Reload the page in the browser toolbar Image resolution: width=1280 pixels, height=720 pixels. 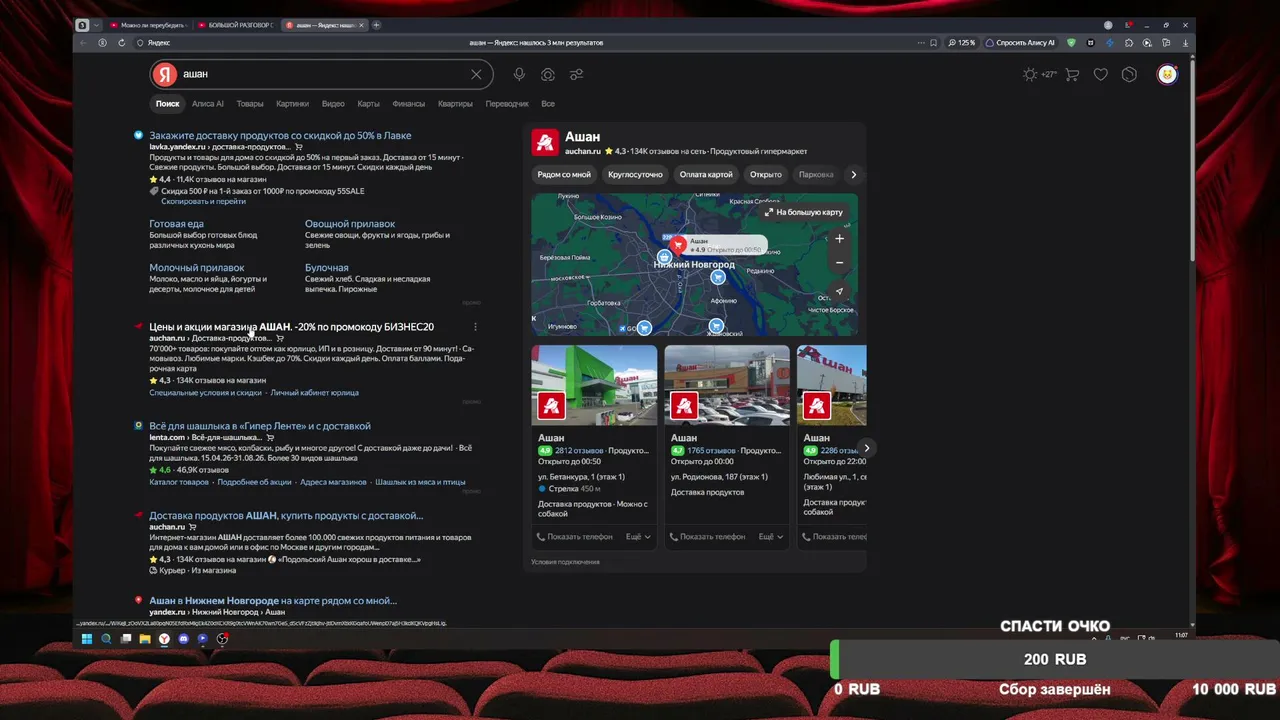(122, 43)
